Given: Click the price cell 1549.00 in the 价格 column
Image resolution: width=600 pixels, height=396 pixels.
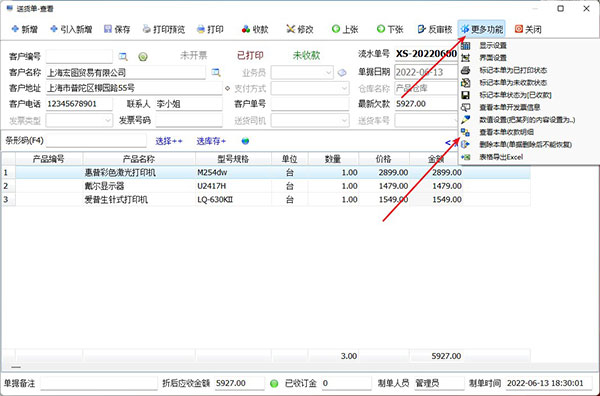Looking at the screenshot, I should tap(384, 200).
